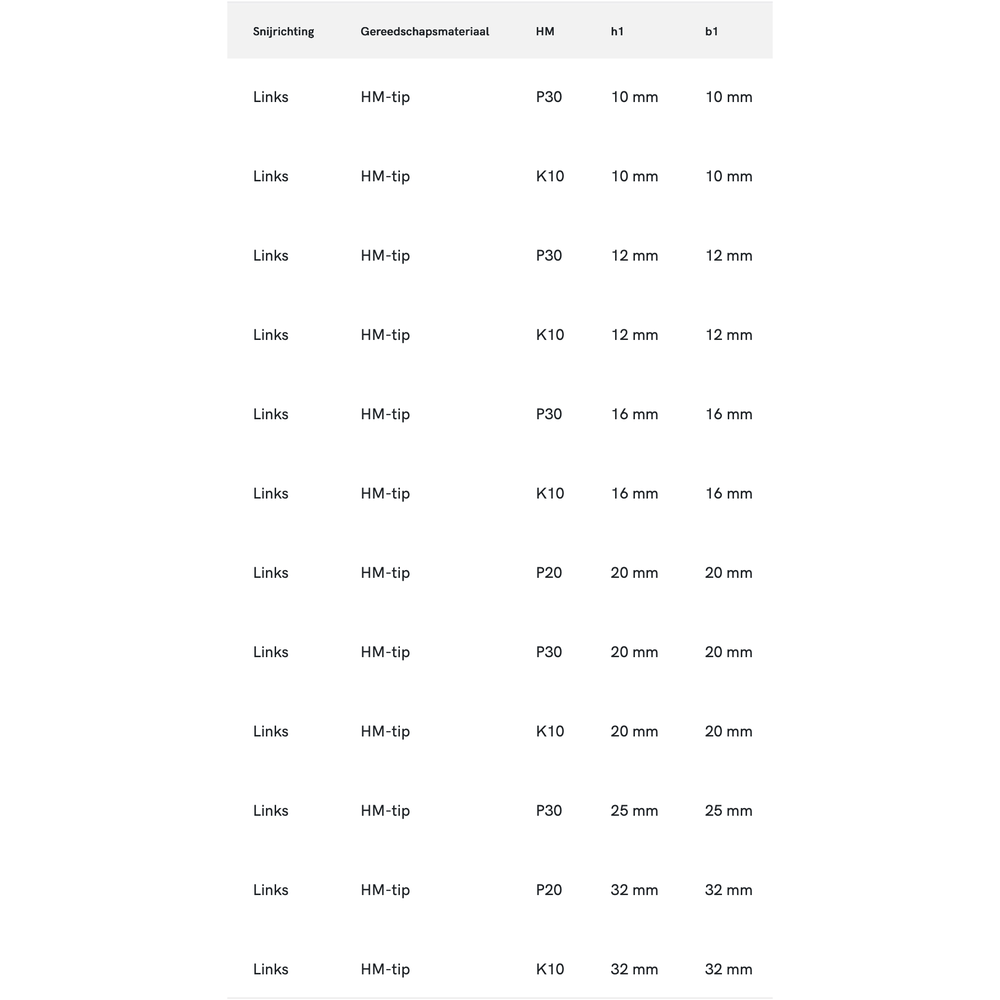Image resolution: width=1000 pixels, height=1000 pixels.
Task: Click the HM column header
Action: coord(545,32)
